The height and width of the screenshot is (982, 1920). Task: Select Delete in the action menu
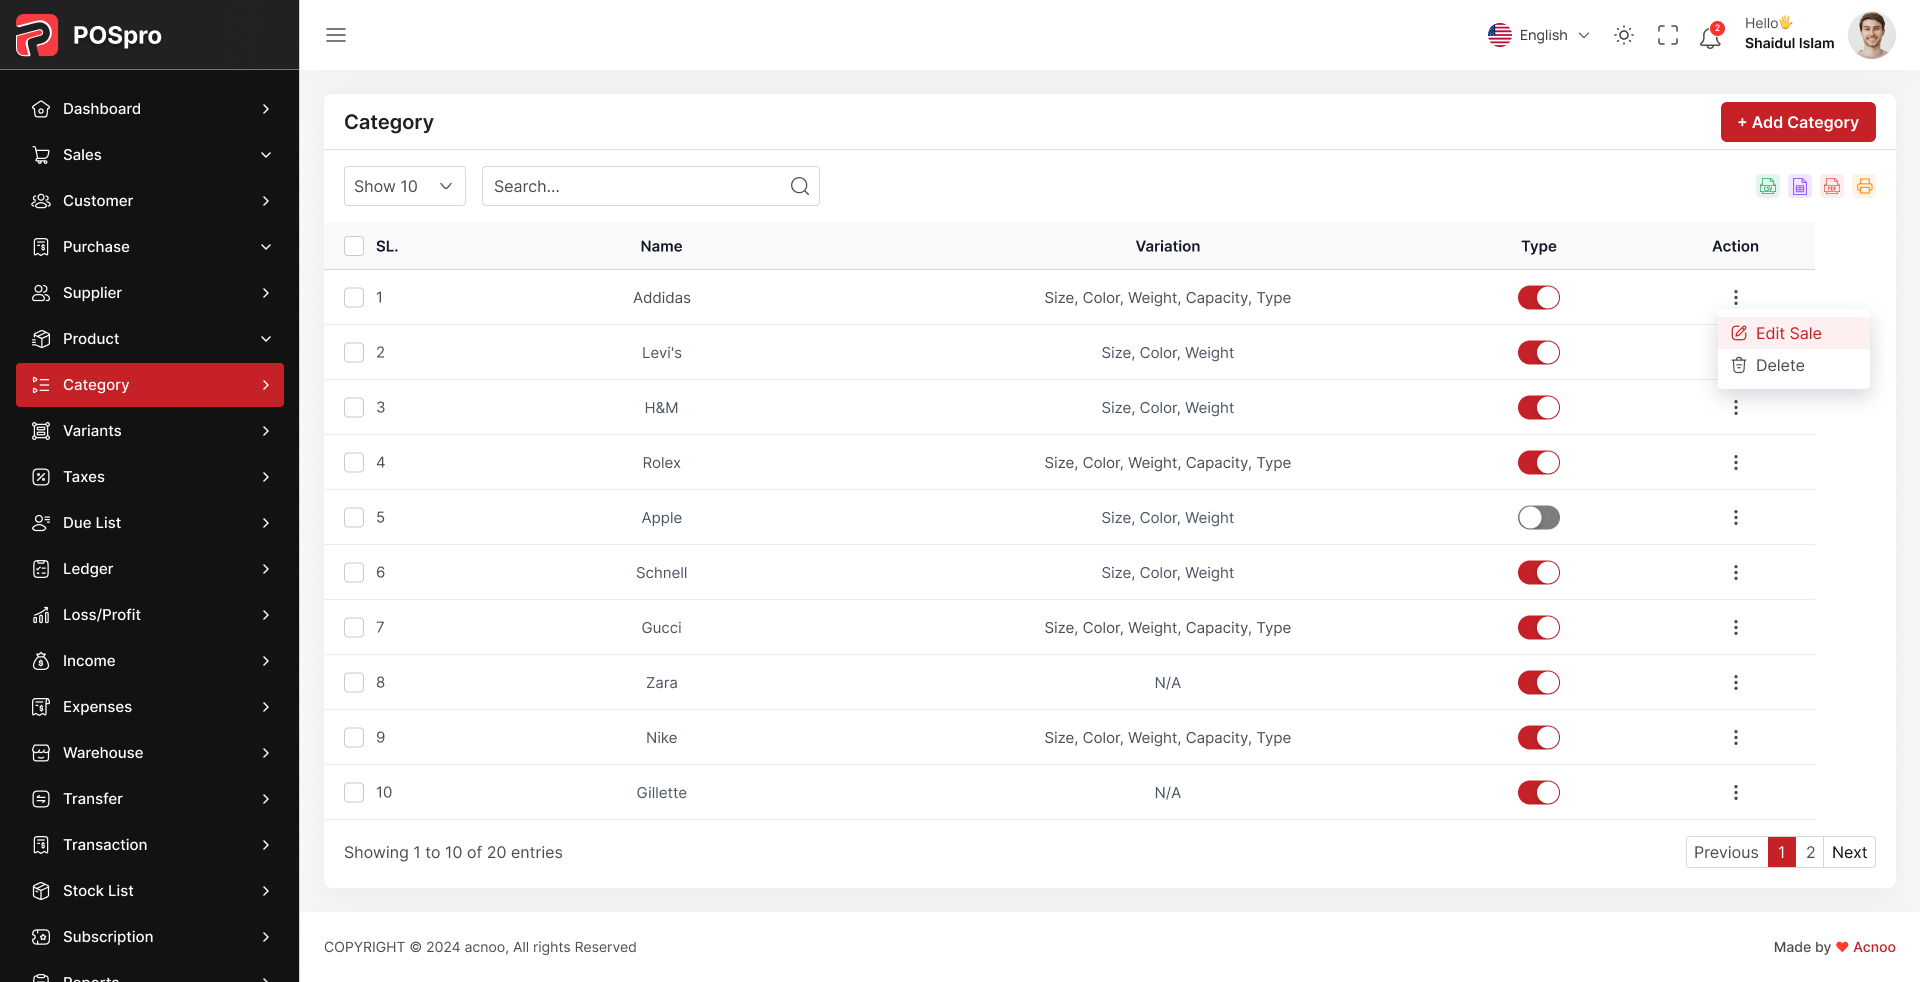pos(1780,365)
